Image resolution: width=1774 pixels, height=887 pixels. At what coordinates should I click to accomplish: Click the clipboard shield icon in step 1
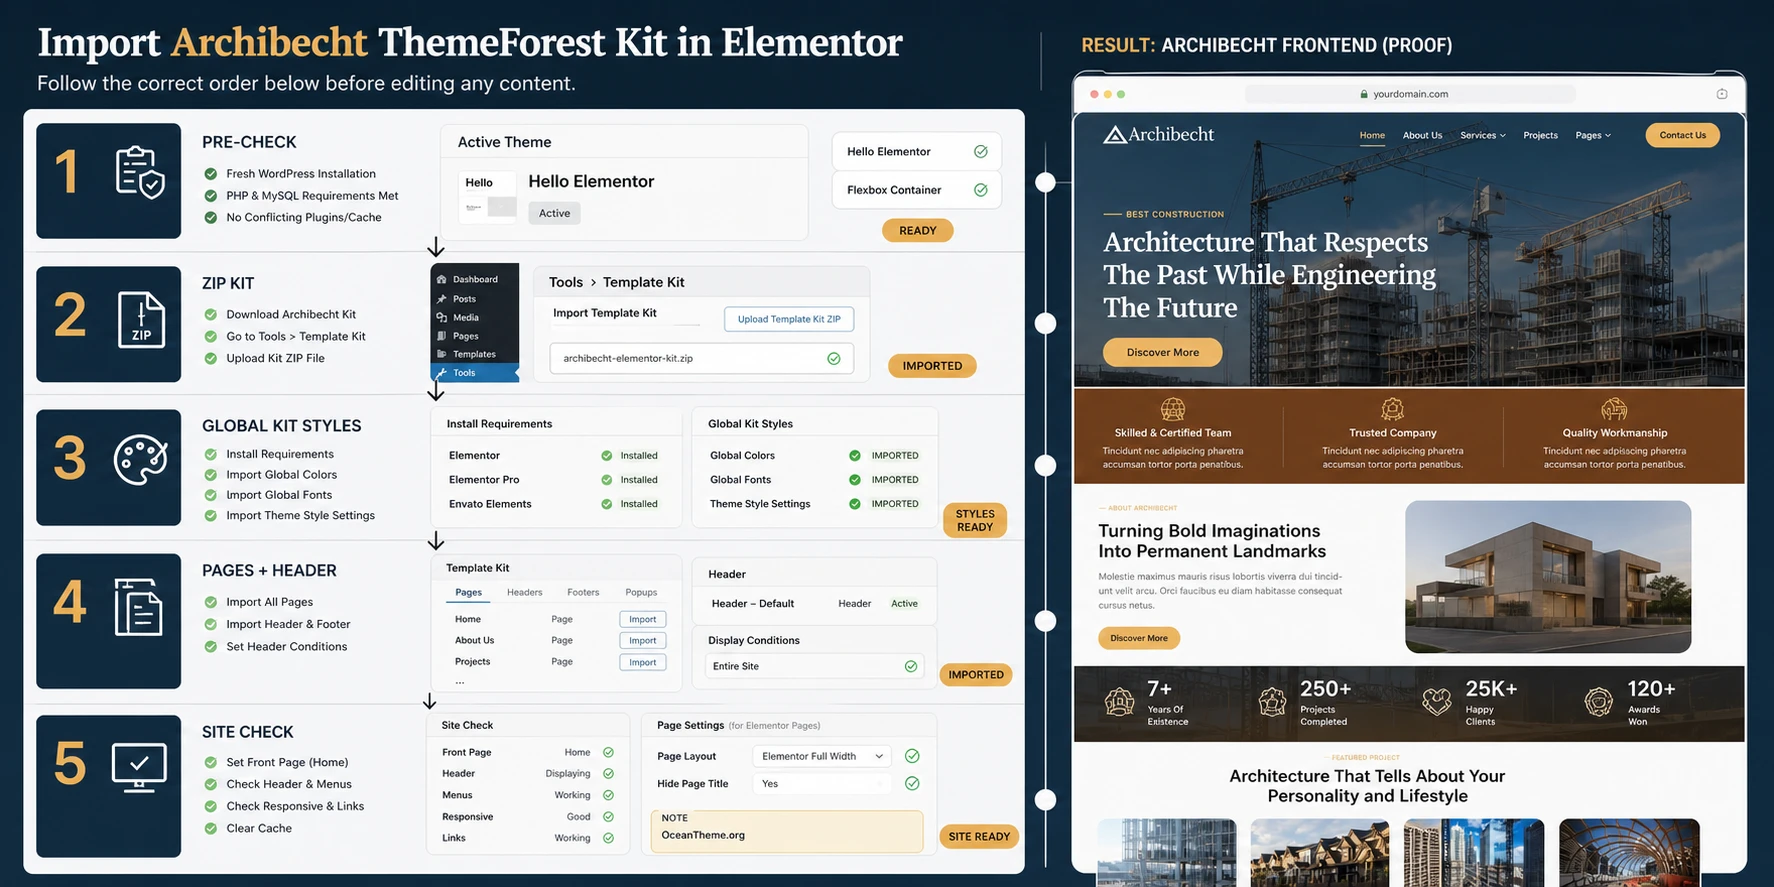[140, 173]
